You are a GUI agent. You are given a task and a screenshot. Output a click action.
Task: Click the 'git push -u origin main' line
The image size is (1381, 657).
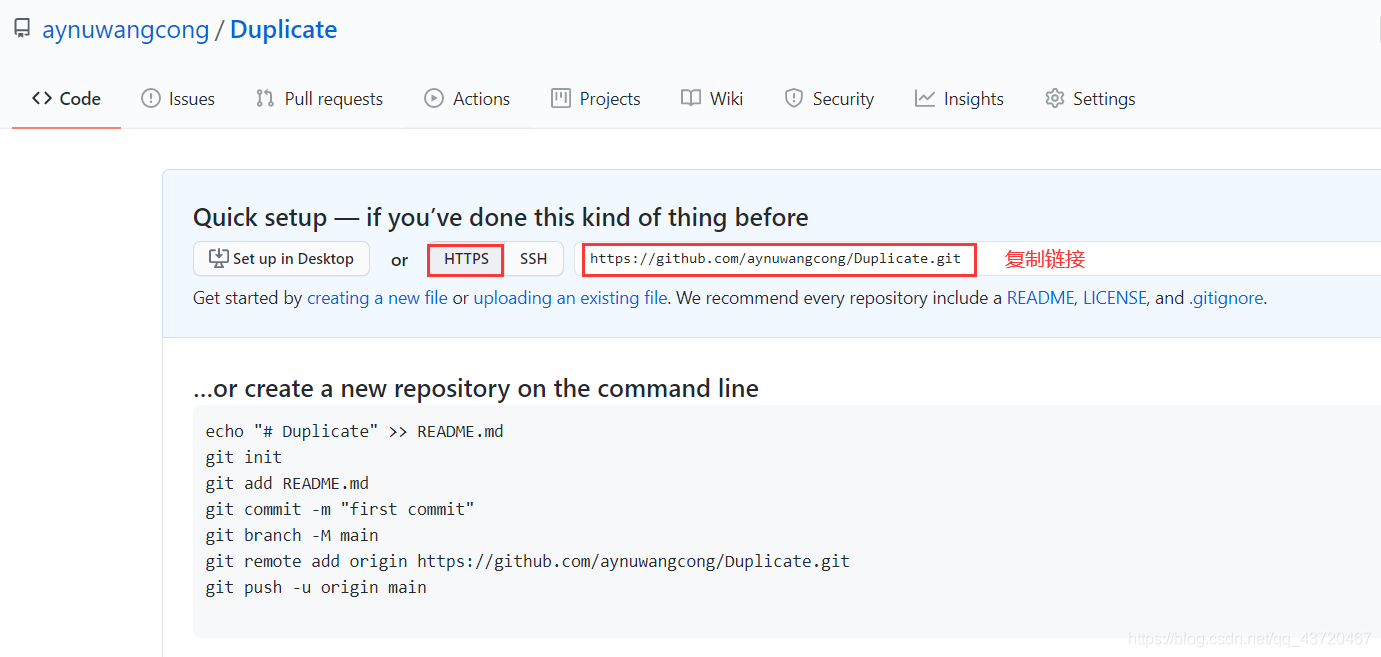[316, 587]
